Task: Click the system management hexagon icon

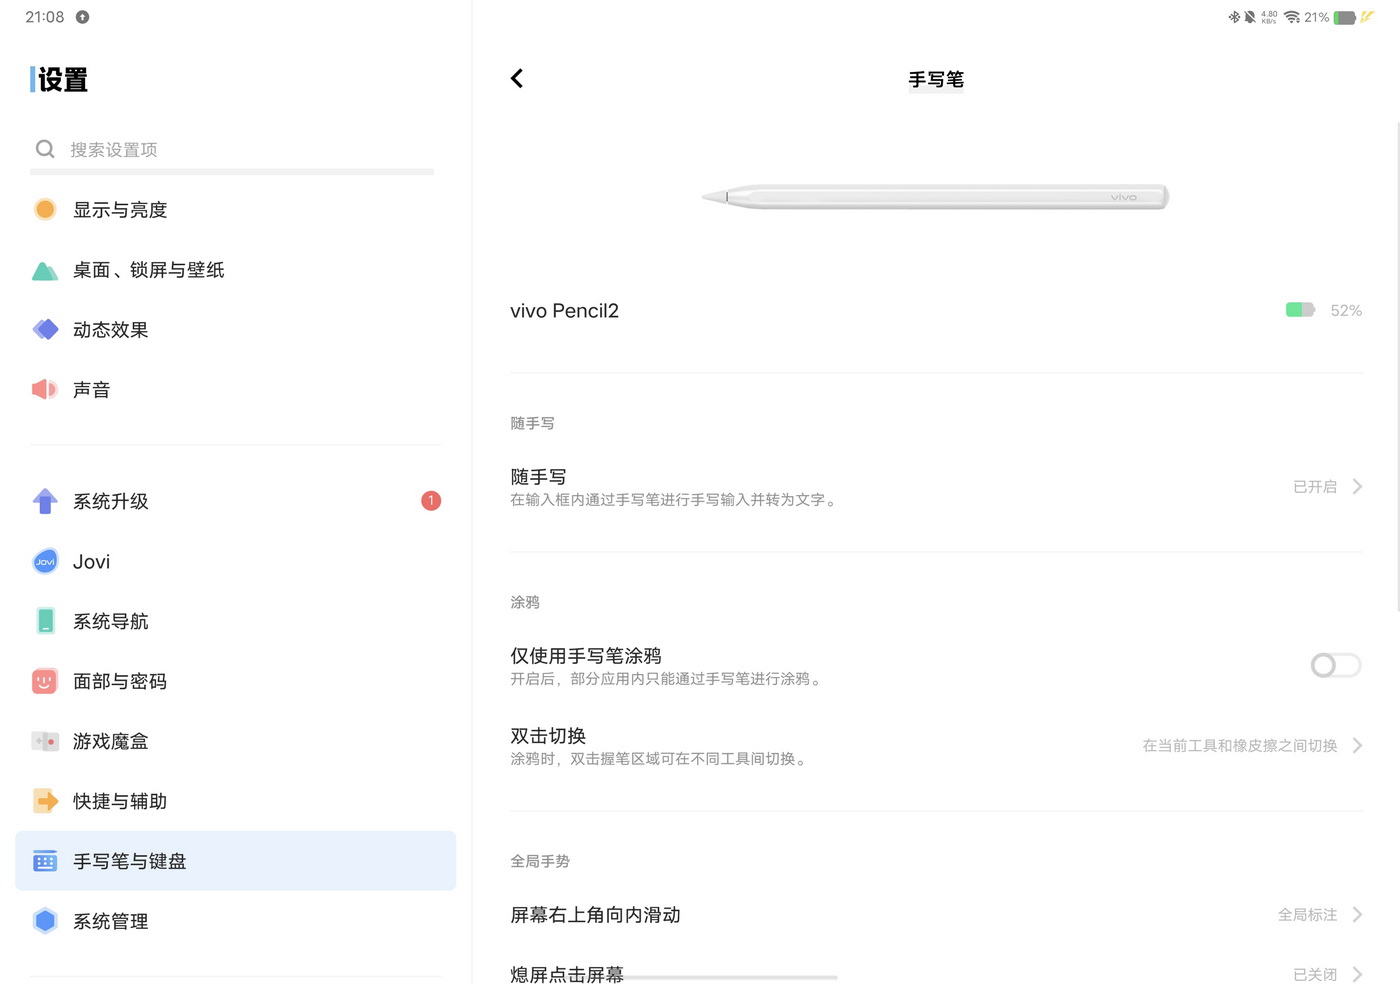Action: tap(45, 921)
